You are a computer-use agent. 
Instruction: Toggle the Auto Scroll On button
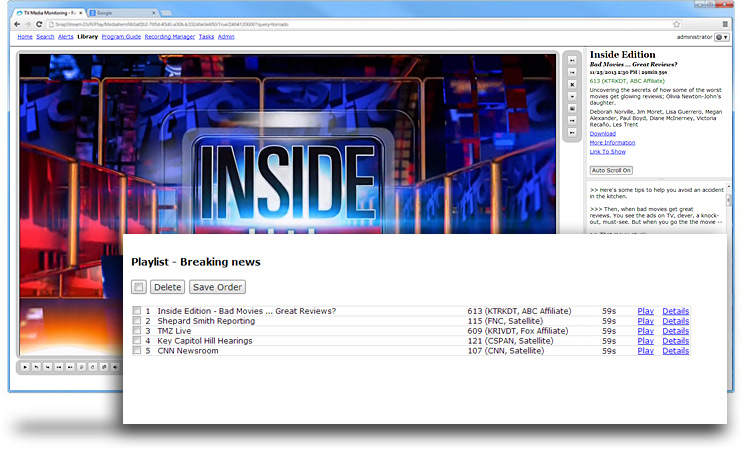(611, 170)
